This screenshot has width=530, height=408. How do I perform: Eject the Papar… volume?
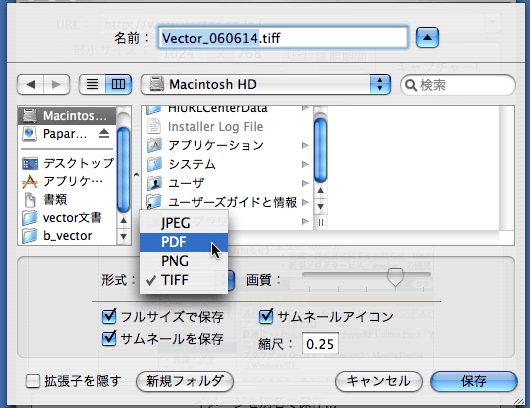pyautogui.click(x=104, y=134)
